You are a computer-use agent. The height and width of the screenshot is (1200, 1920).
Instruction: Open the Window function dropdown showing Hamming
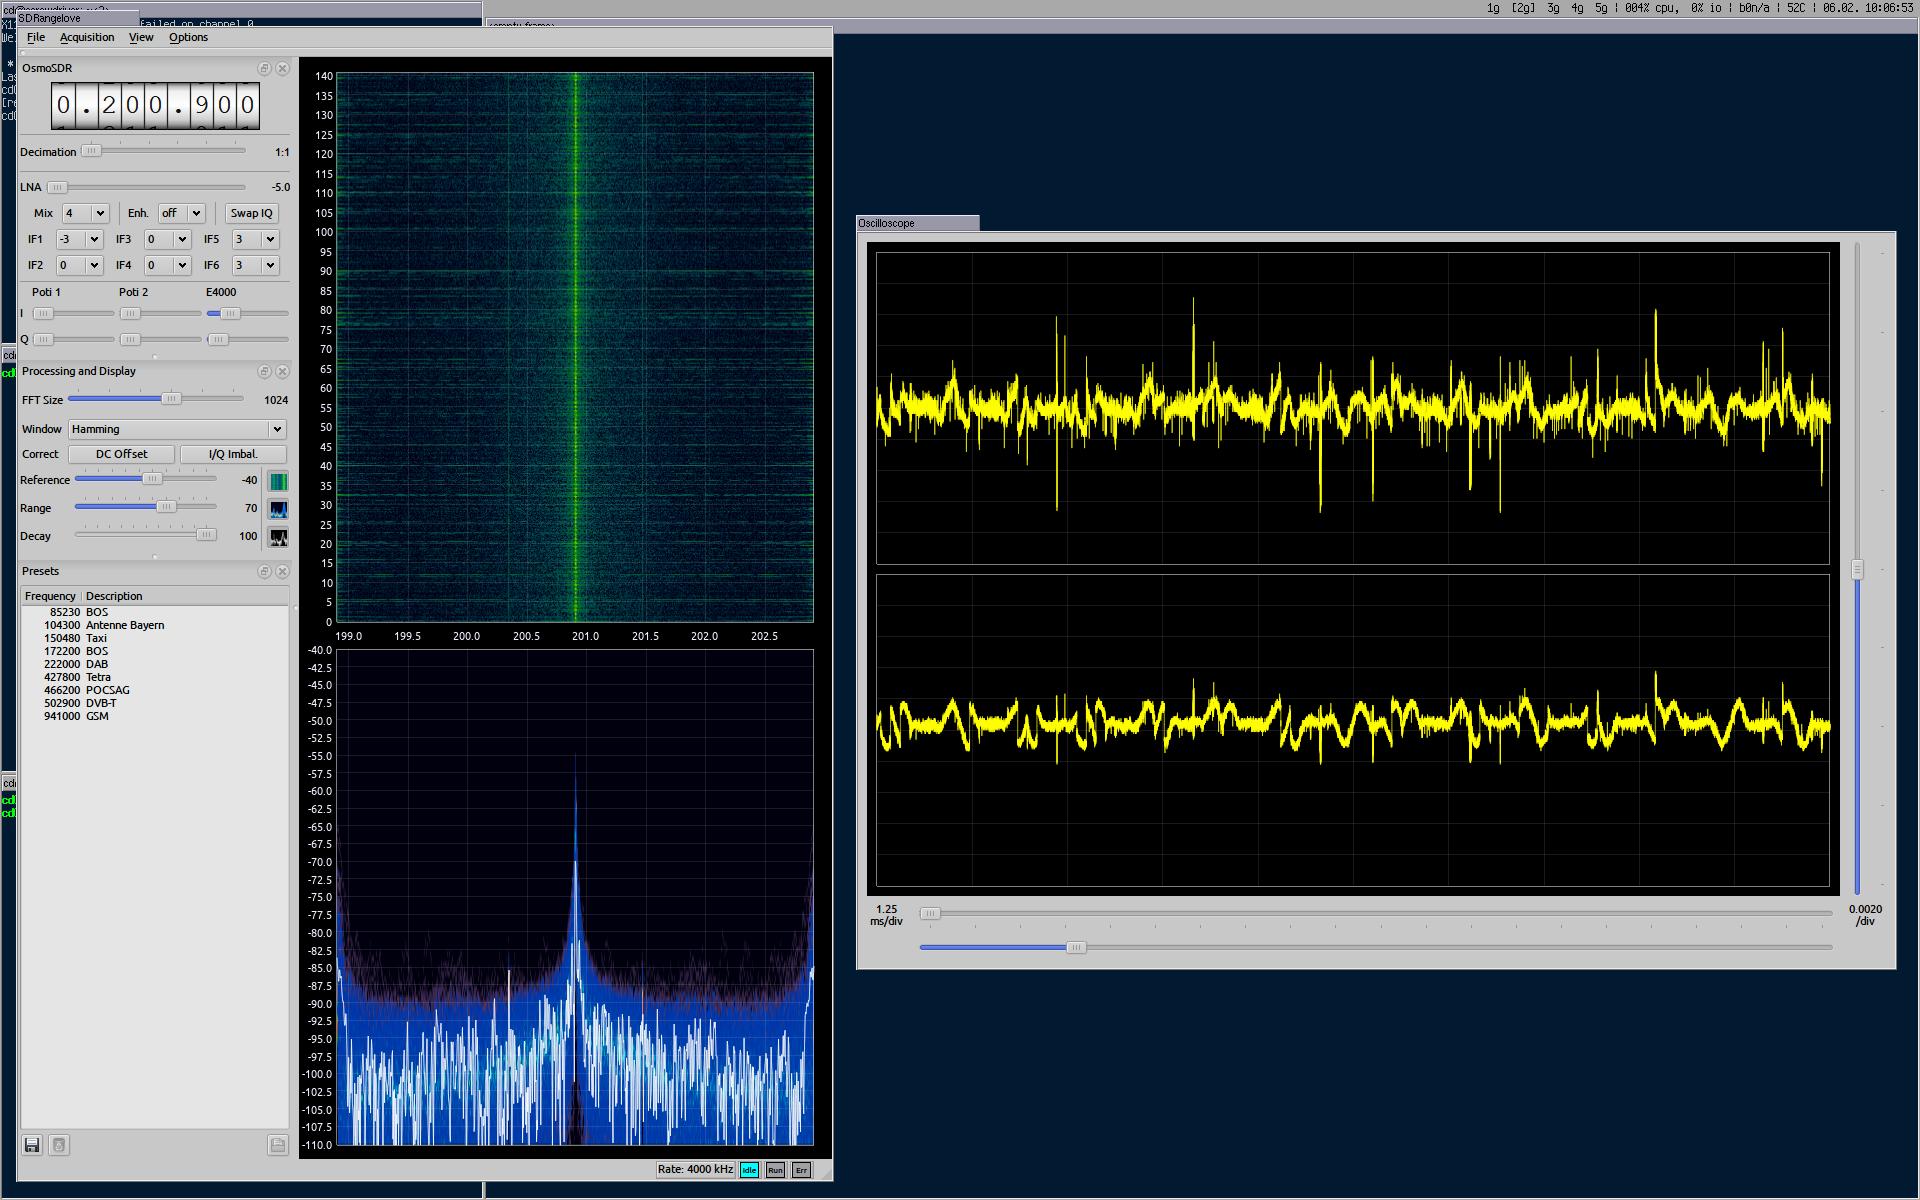pyautogui.click(x=177, y=429)
